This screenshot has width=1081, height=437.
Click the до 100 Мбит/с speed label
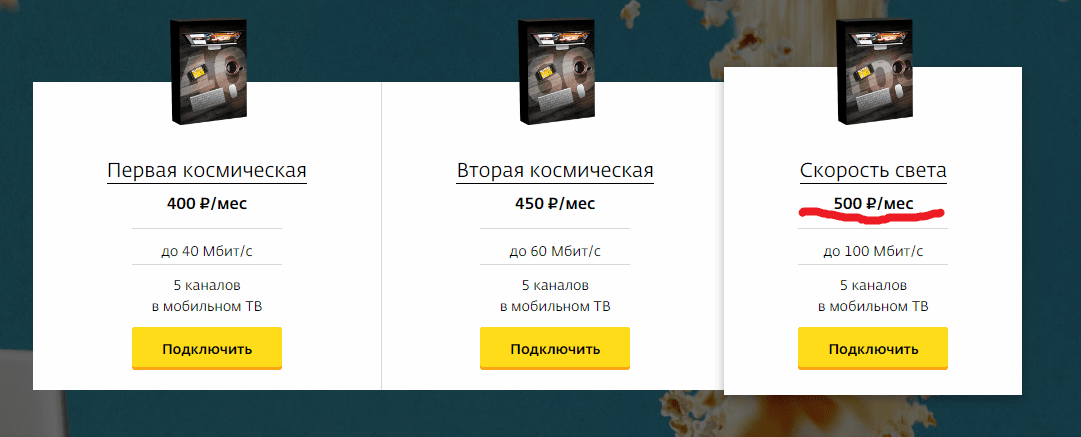click(x=873, y=251)
